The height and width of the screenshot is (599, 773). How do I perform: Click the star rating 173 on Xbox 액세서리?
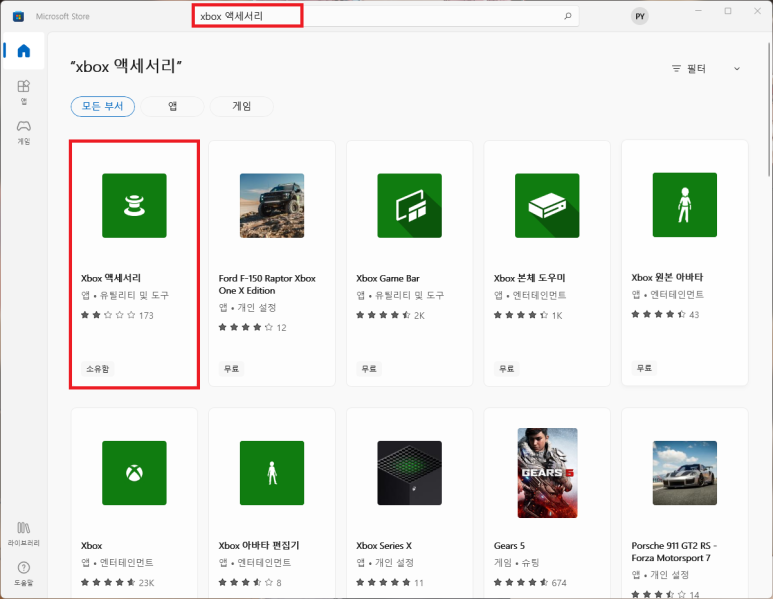coord(117,316)
